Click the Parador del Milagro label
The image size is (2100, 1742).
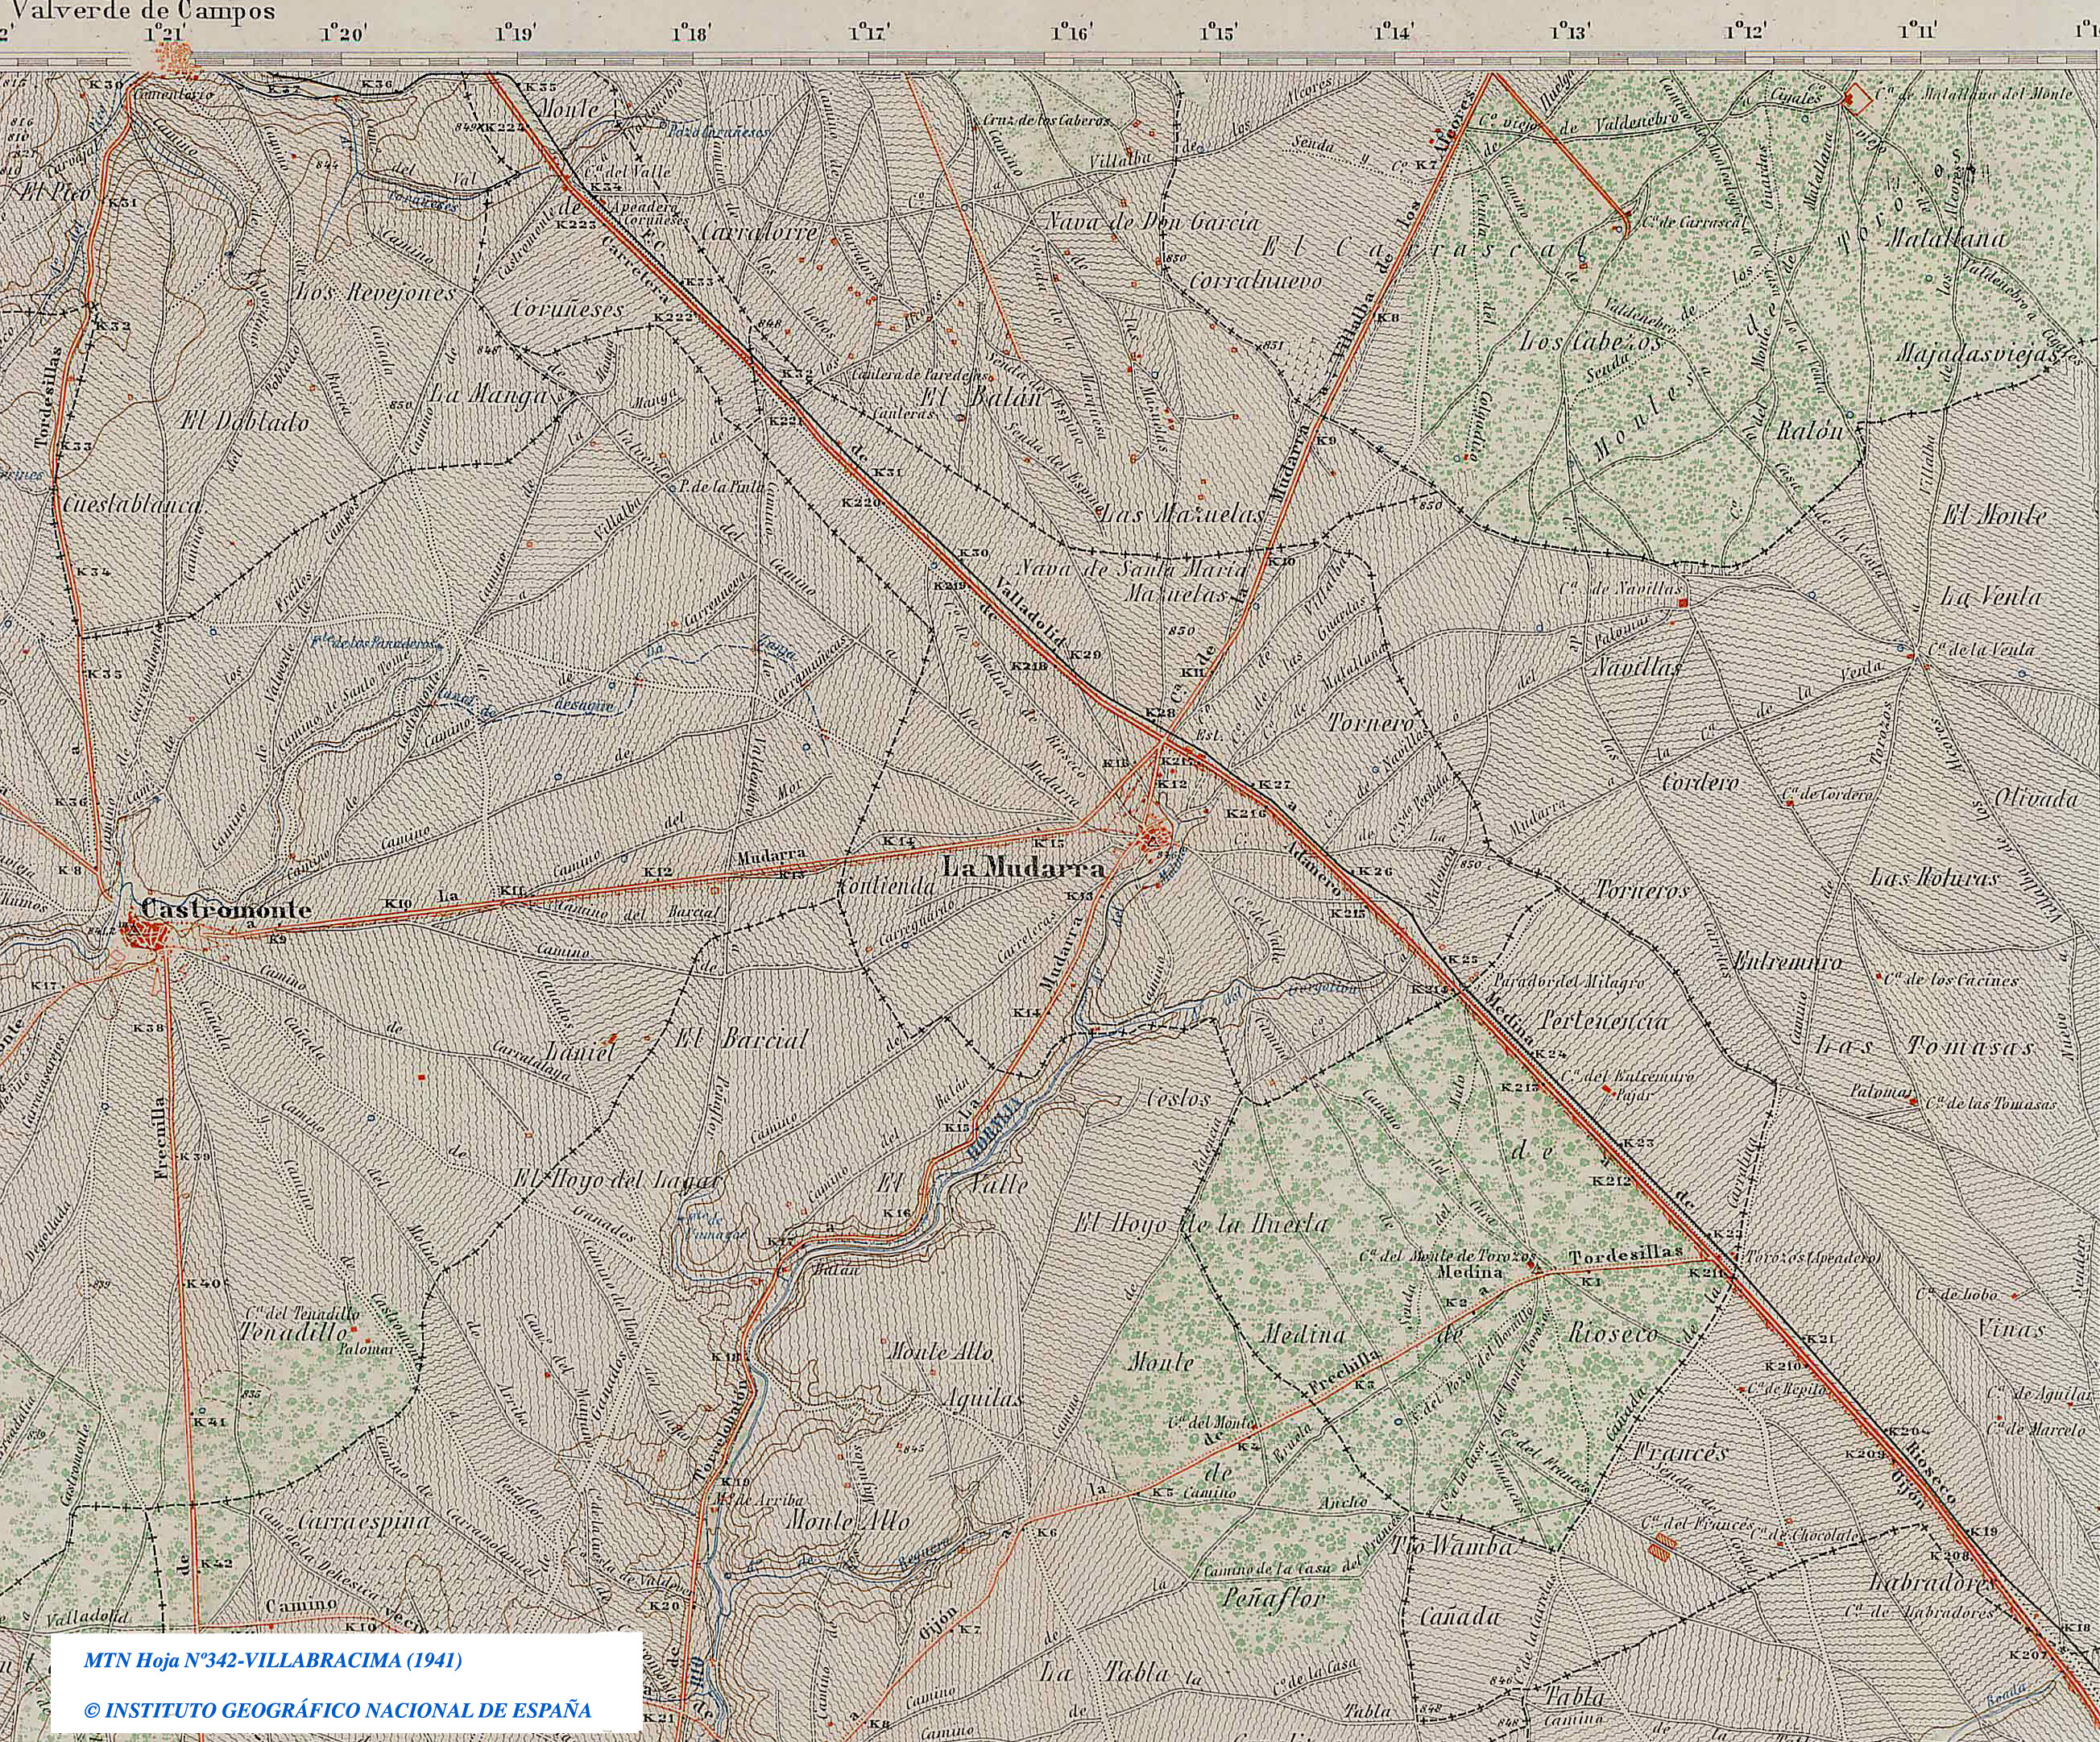(x=1569, y=983)
